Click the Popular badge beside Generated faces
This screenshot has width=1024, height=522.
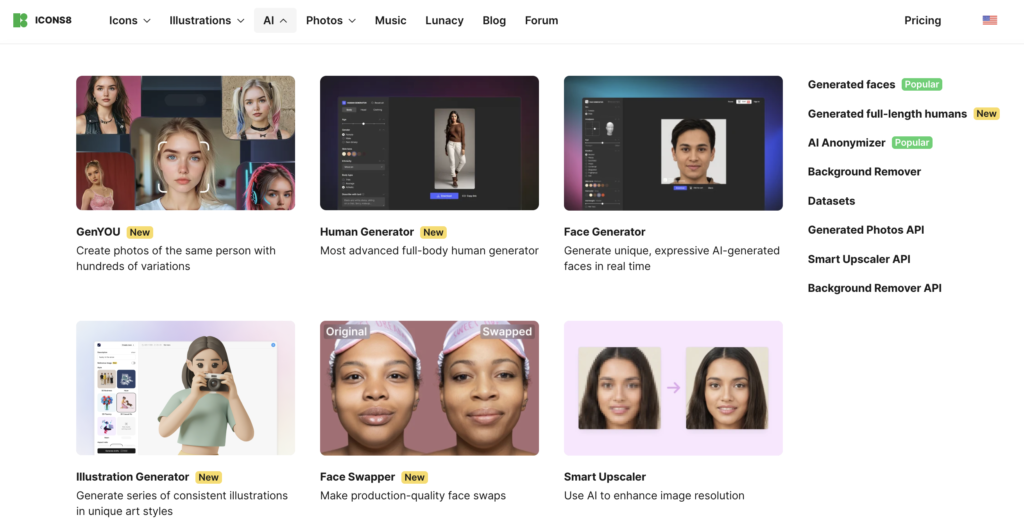921,84
